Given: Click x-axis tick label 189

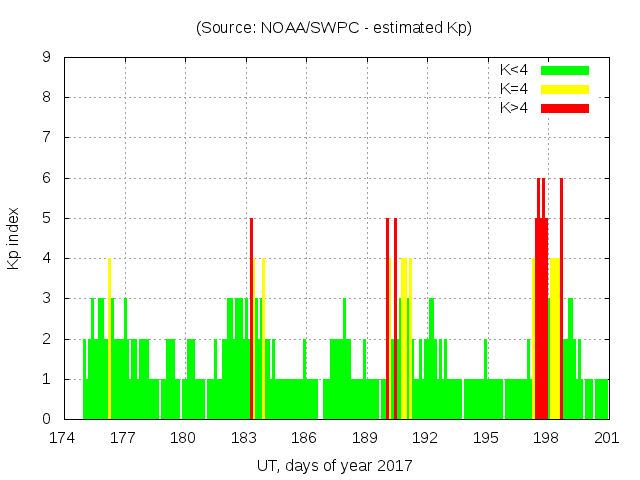Looking at the screenshot, I should [x=365, y=438].
